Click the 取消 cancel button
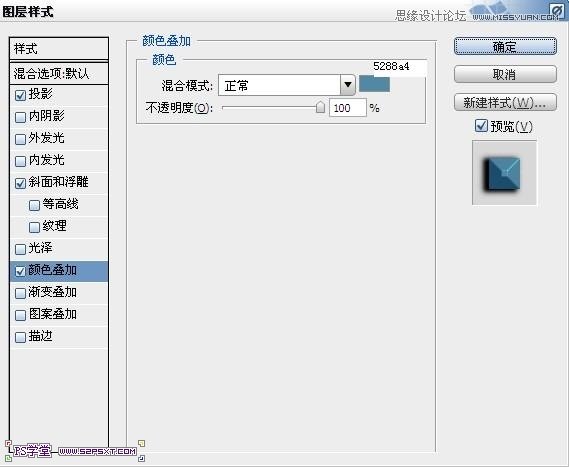Screen dimensions: 569x467 (505, 74)
